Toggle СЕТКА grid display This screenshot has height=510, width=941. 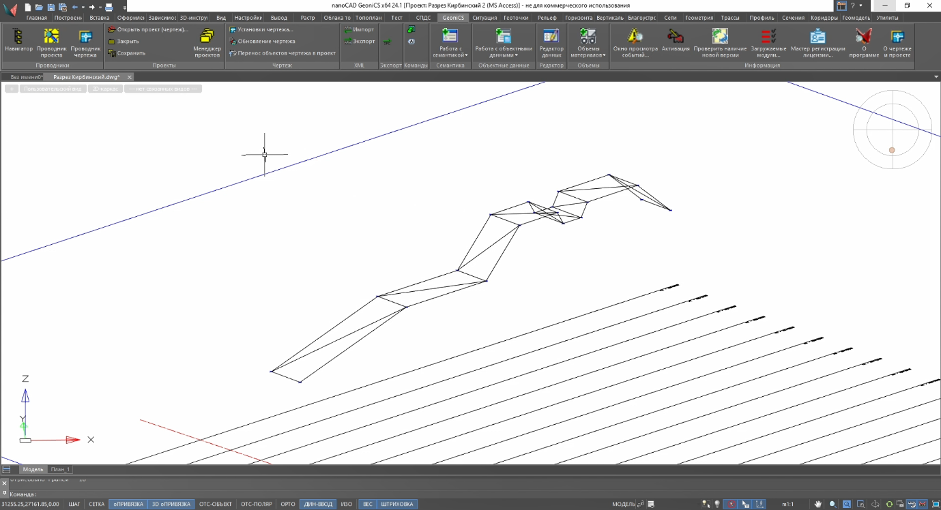96,504
